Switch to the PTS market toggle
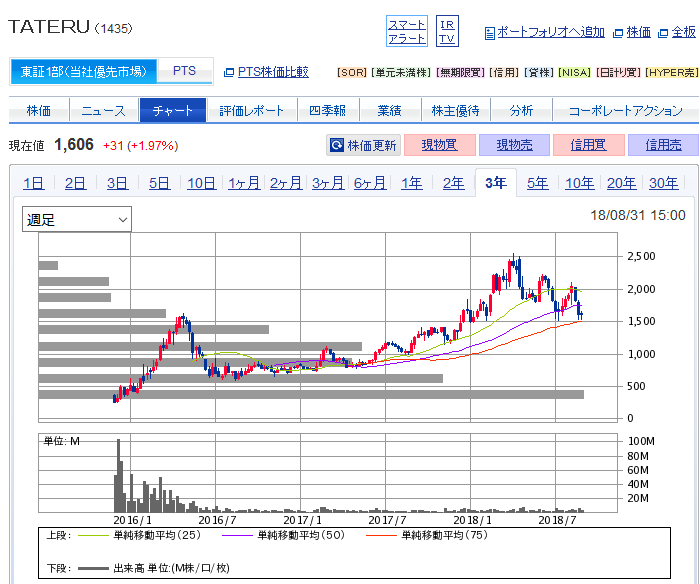 point(185,72)
